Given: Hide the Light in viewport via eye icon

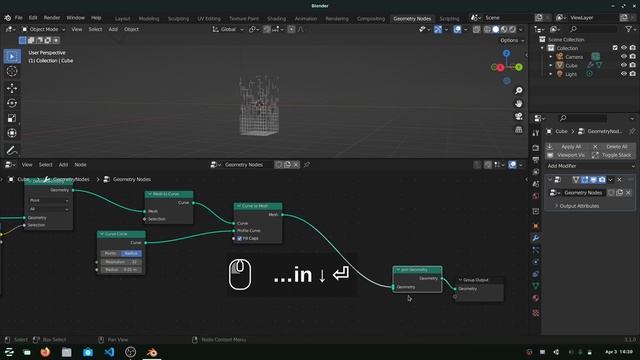Looking at the screenshot, I should (624, 74).
